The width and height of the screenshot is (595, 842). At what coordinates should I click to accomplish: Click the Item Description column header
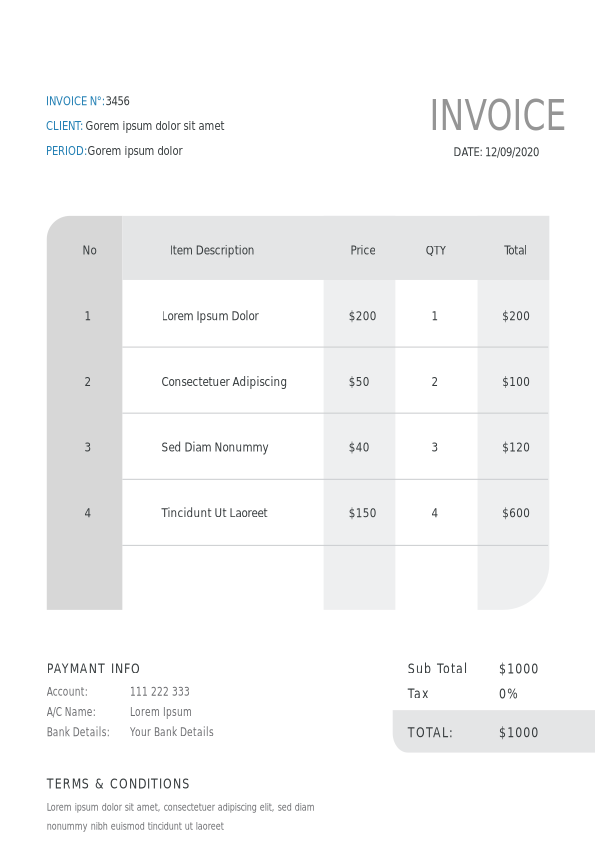[212, 250]
